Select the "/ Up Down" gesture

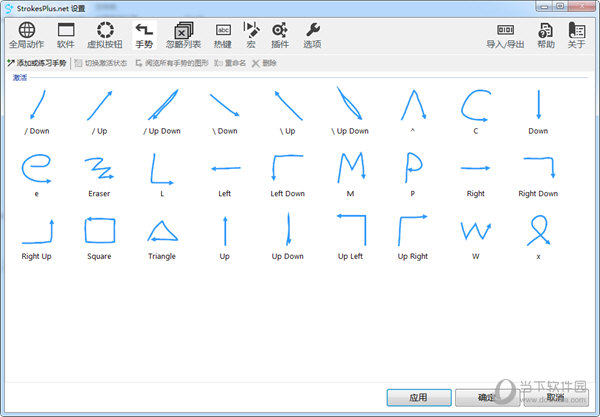162,111
